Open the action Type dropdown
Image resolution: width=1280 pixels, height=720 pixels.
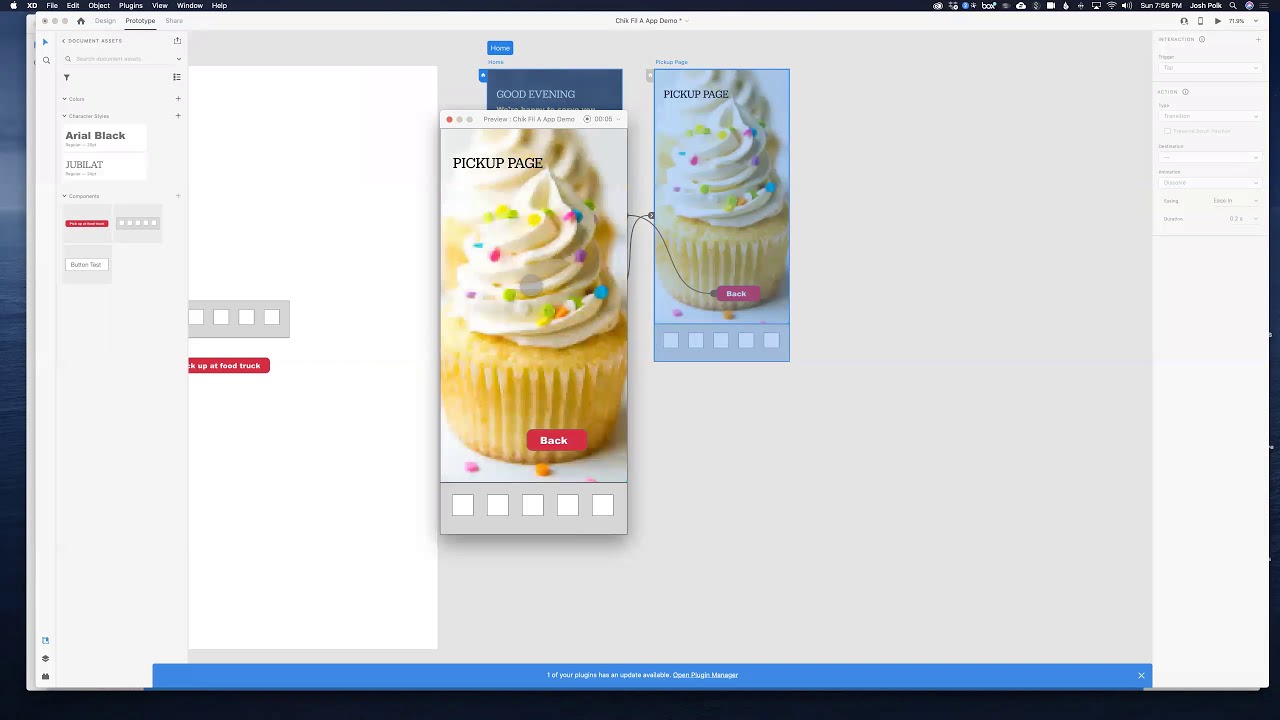tap(1210, 116)
